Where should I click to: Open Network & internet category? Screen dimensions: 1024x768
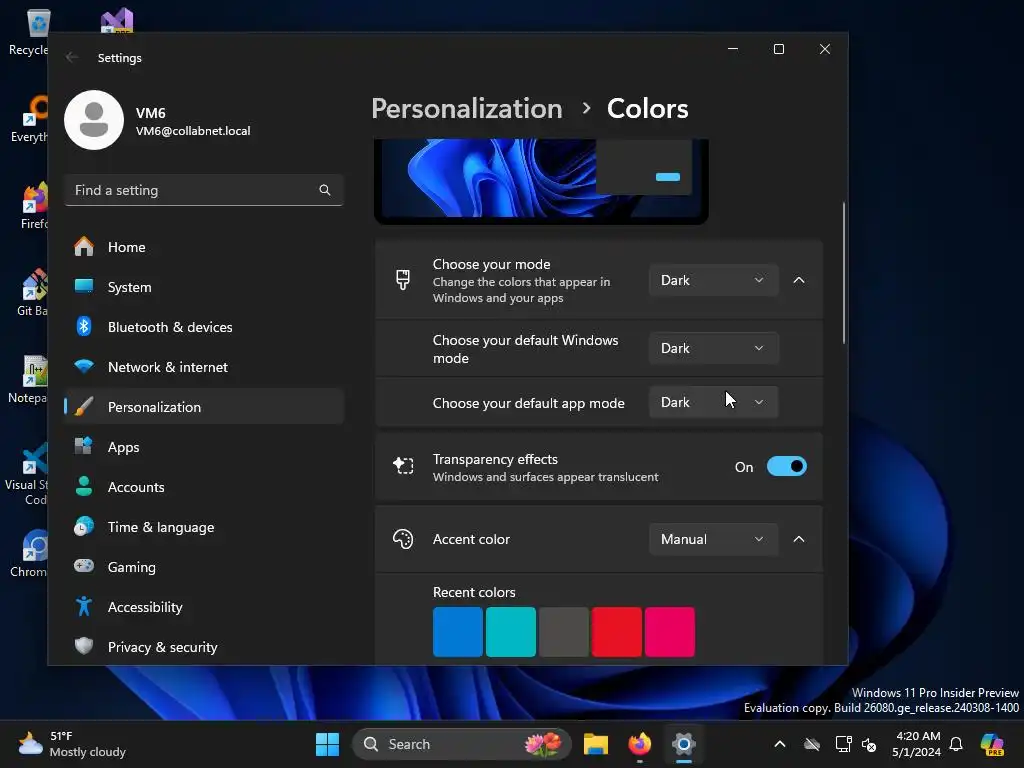click(x=204, y=367)
